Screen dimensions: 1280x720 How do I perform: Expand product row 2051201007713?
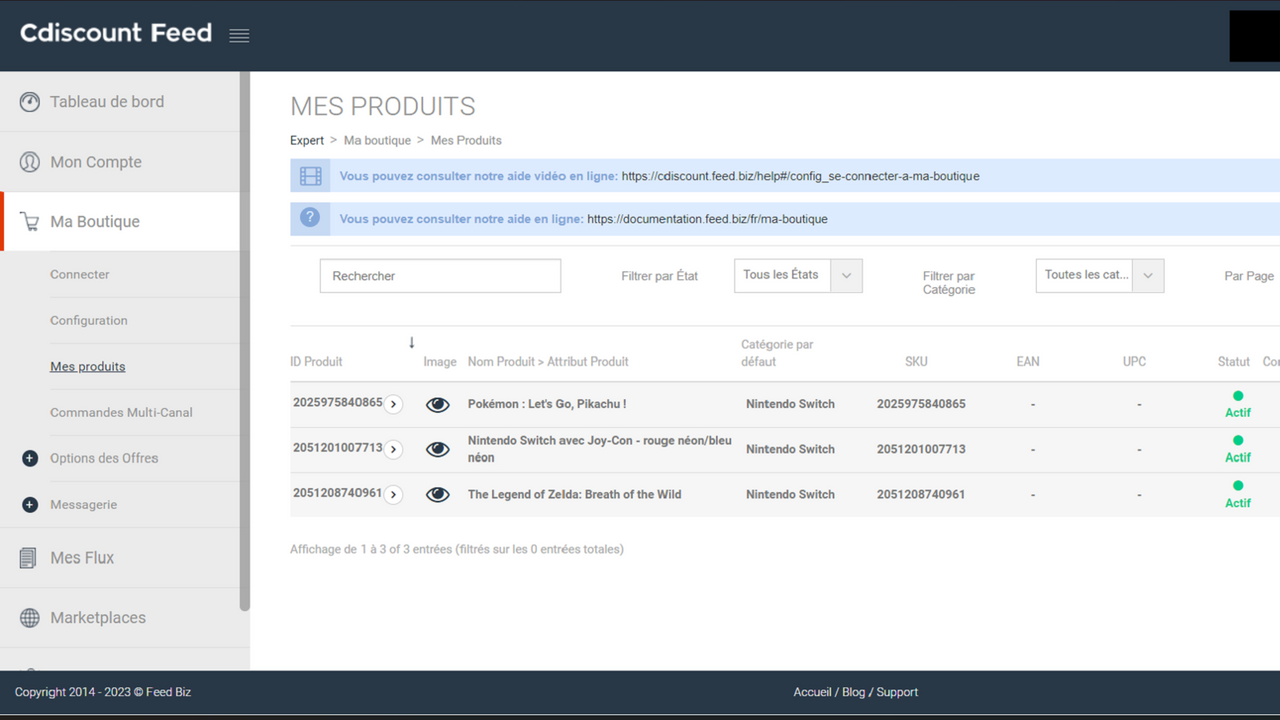(394, 450)
